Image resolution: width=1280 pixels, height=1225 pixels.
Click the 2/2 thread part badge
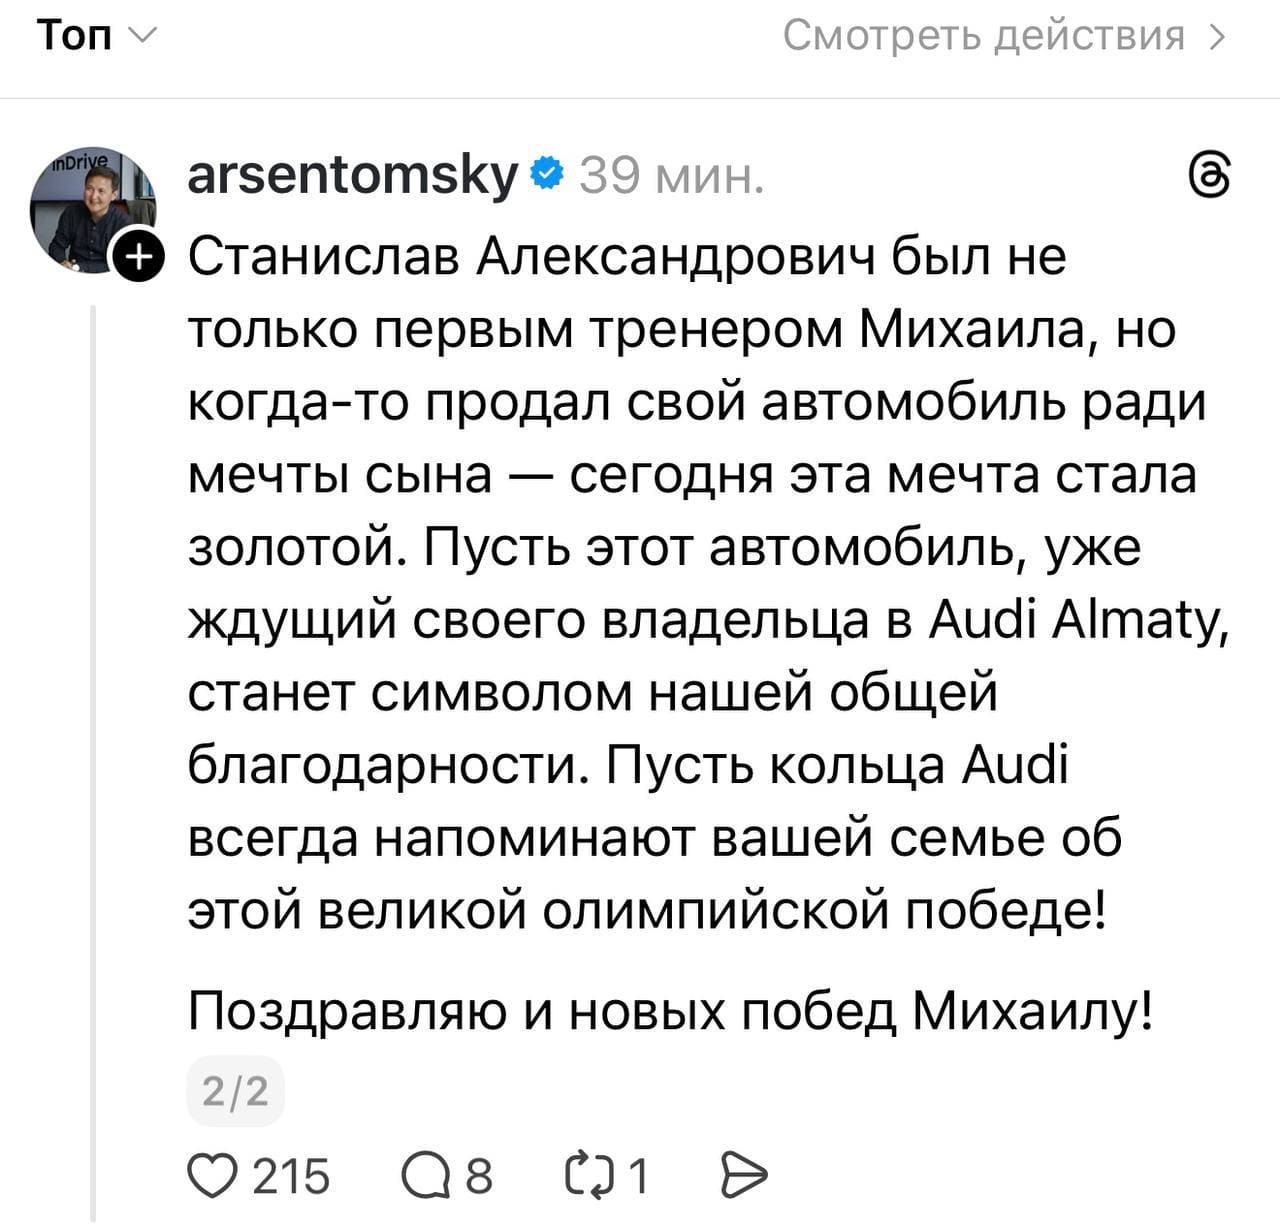point(235,1091)
